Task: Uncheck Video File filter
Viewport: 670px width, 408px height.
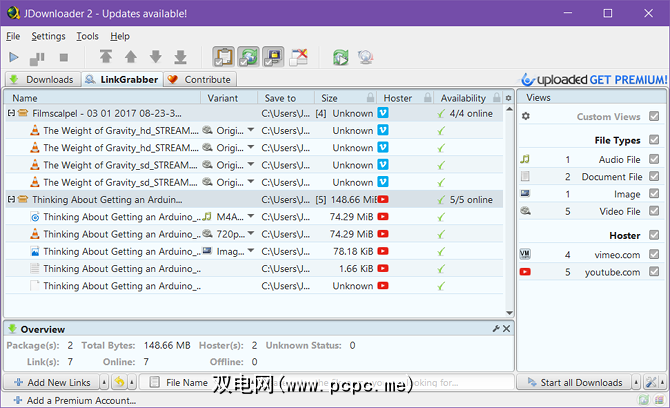Action: [x=654, y=211]
